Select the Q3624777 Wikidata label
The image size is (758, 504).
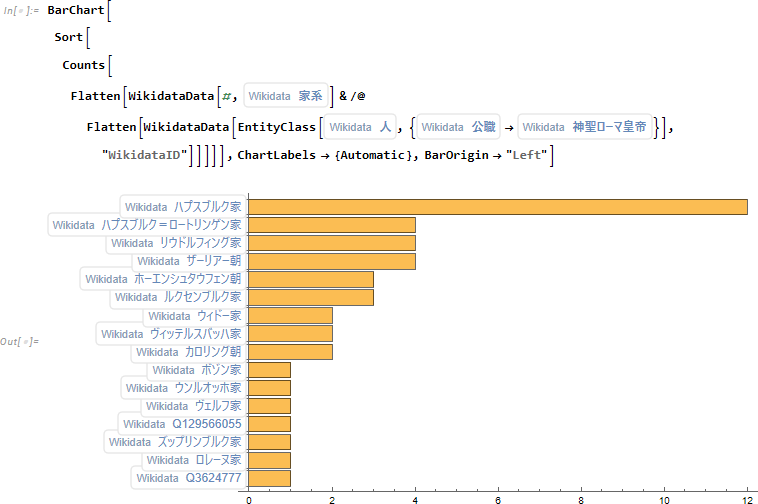[188, 479]
